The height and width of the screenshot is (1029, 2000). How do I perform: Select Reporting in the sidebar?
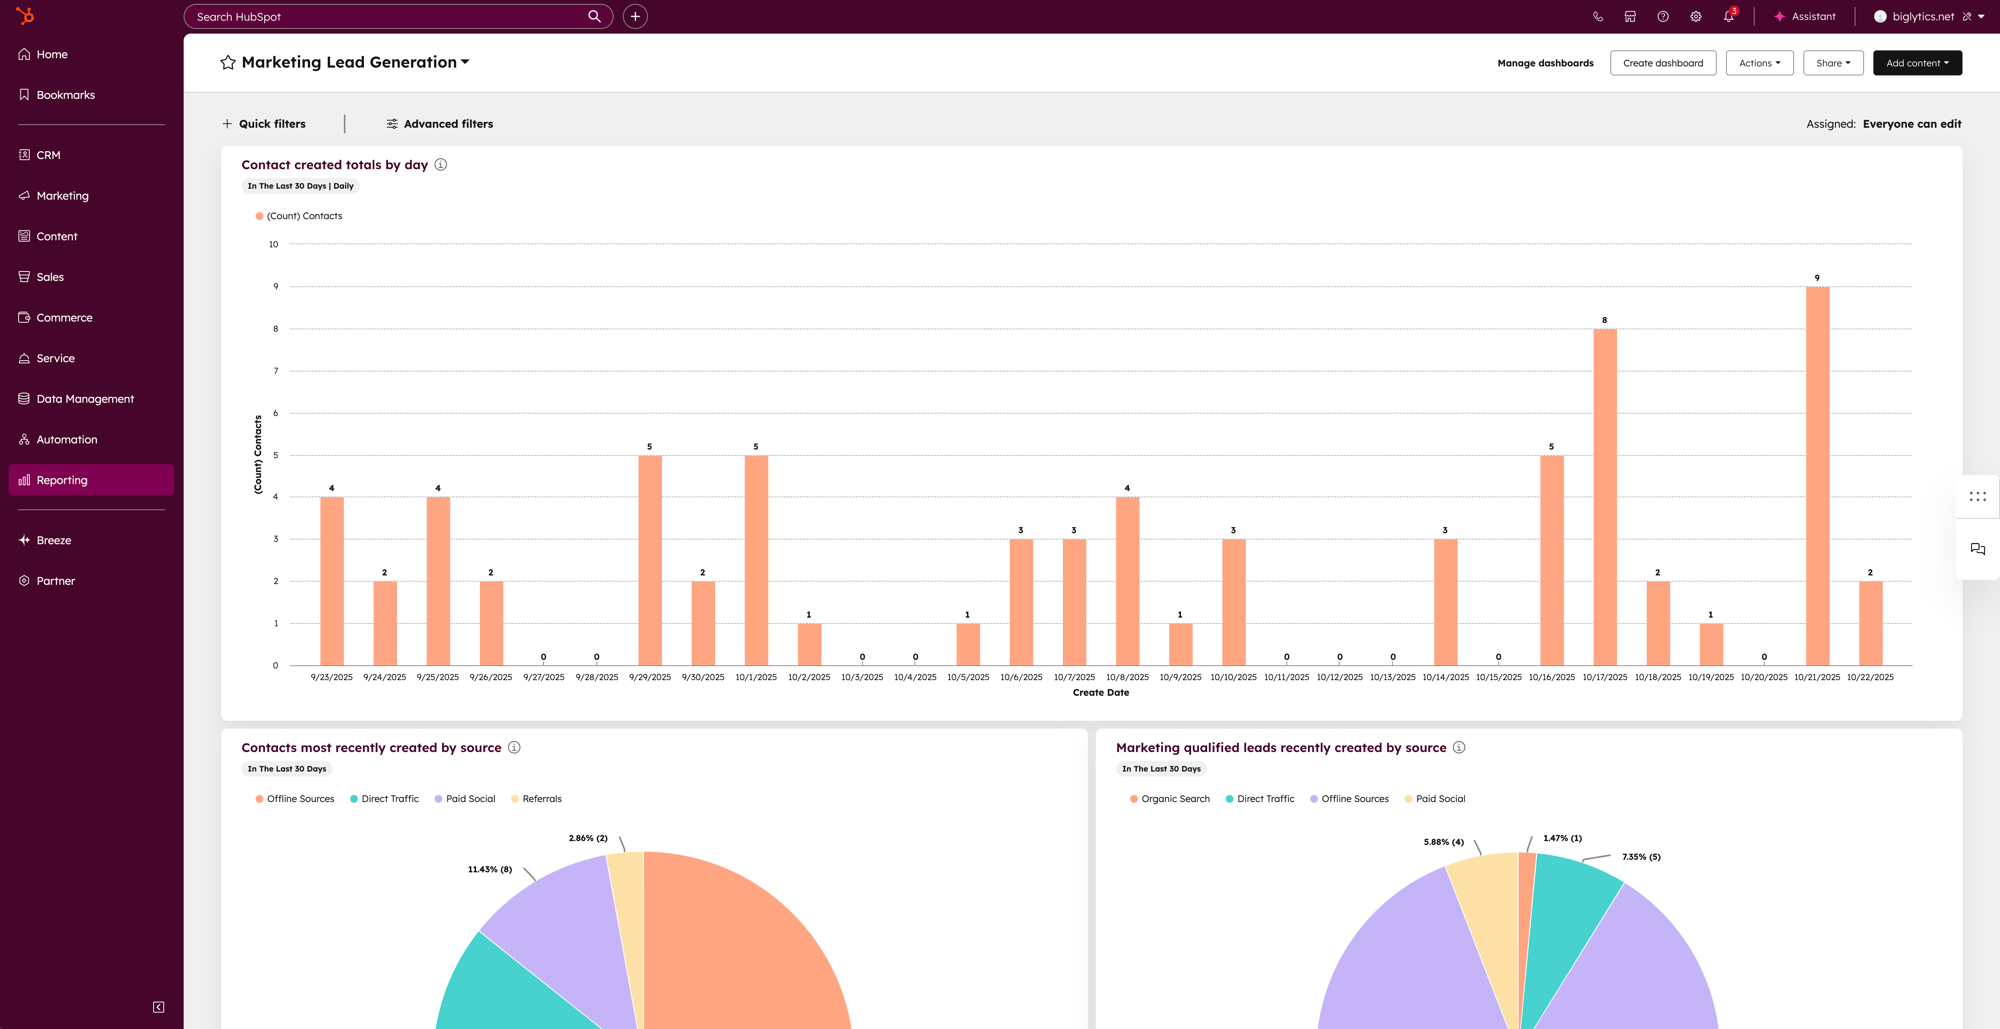[61, 479]
